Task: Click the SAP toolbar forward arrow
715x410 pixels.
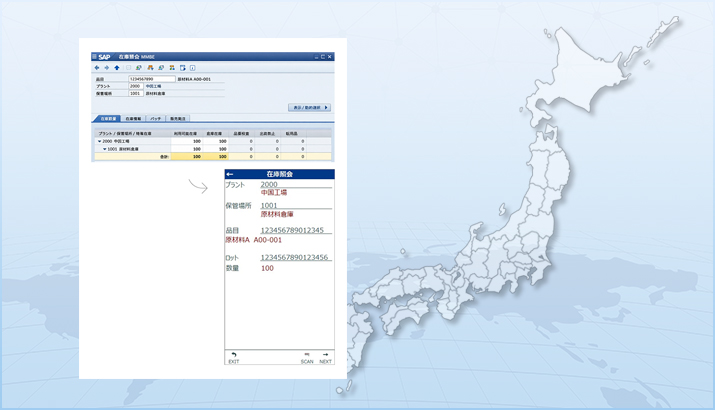Action: (106, 68)
